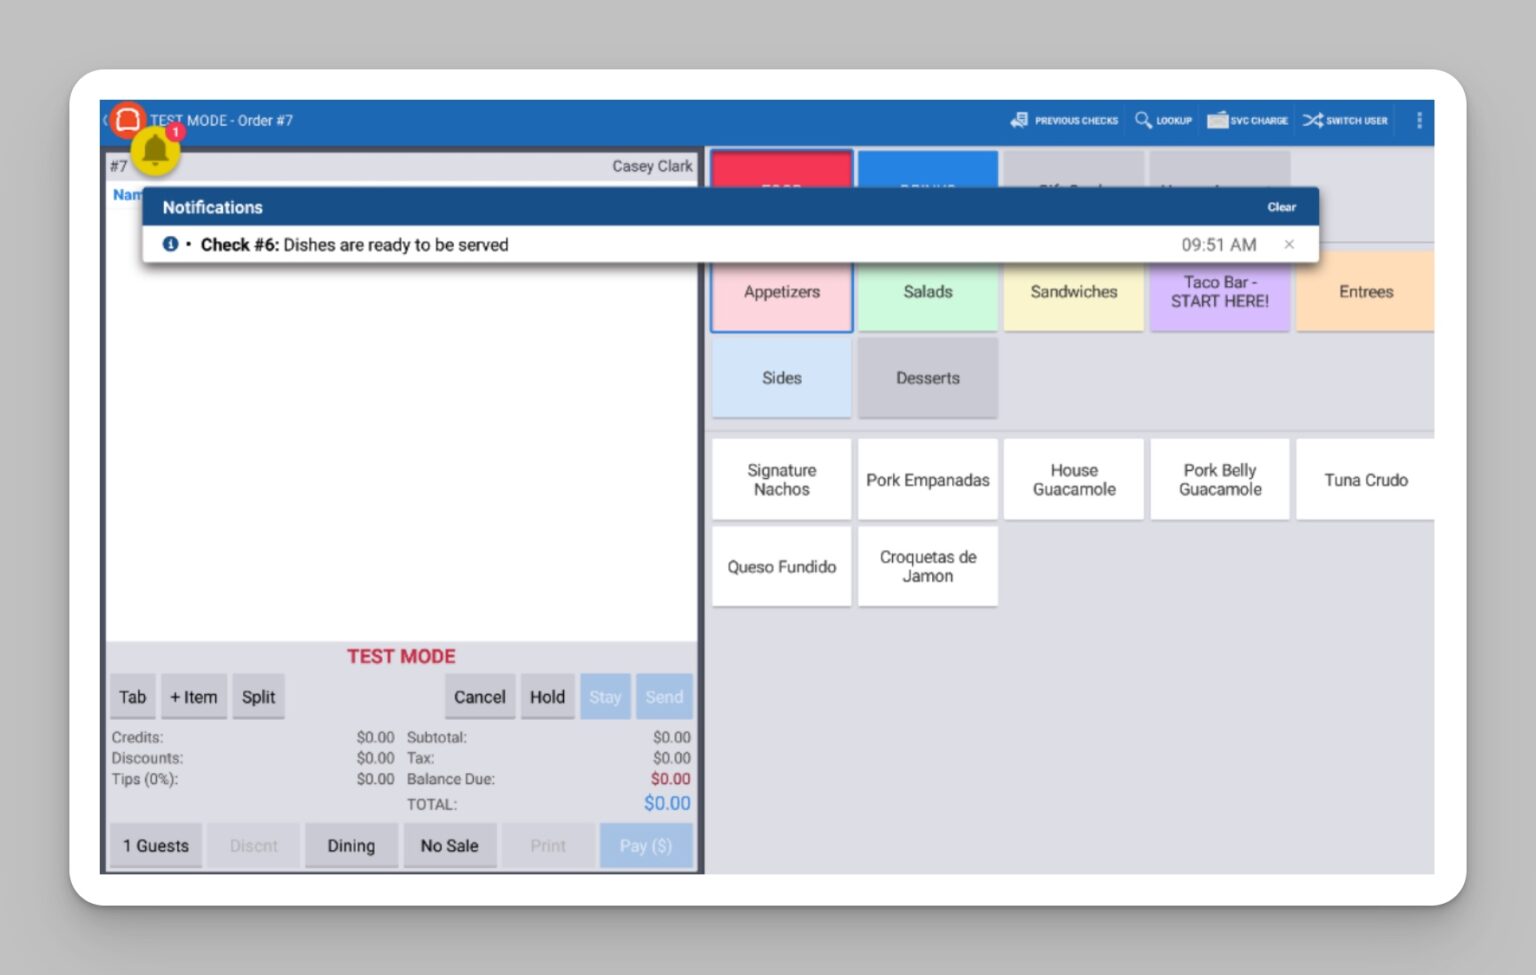The height and width of the screenshot is (975, 1536).
Task: Click the red app logo icon
Action: (127, 120)
